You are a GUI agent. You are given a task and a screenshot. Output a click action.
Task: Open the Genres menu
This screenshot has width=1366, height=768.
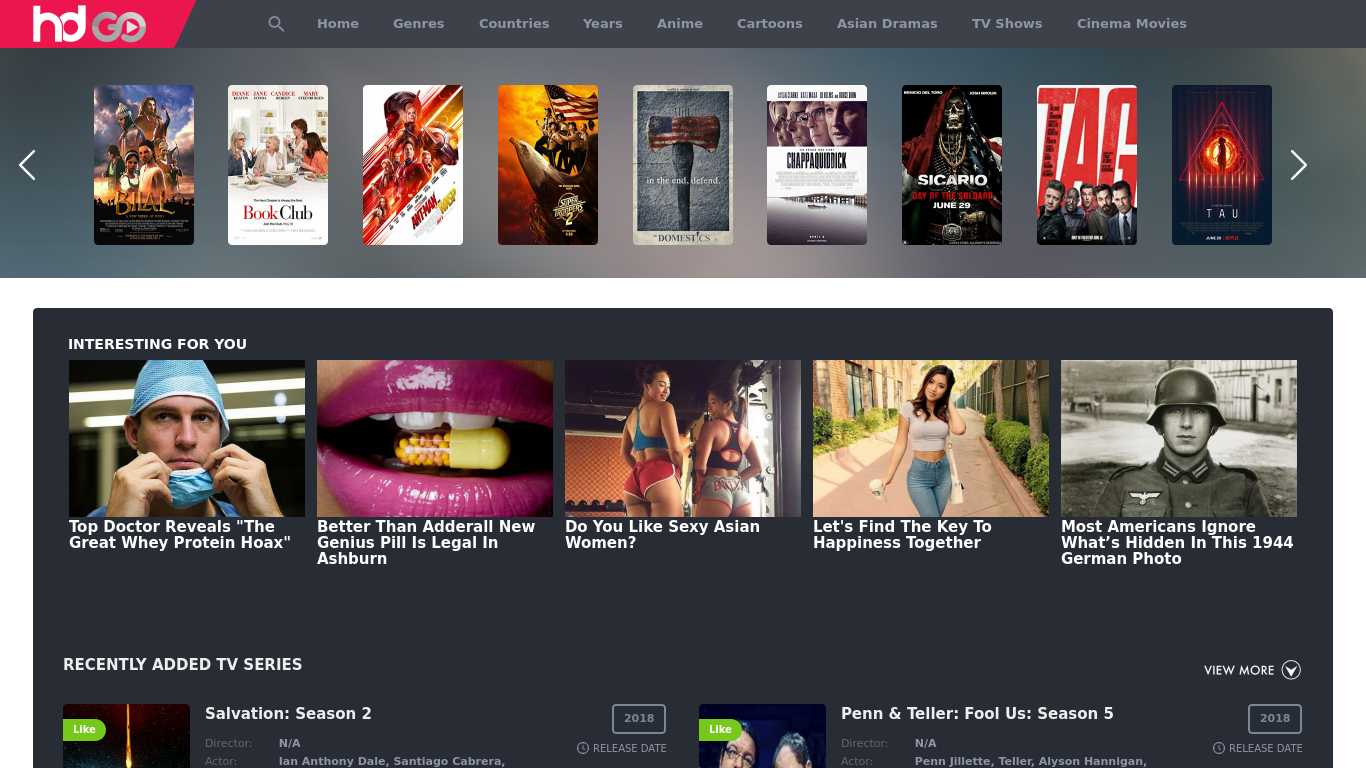click(x=418, y=24)
